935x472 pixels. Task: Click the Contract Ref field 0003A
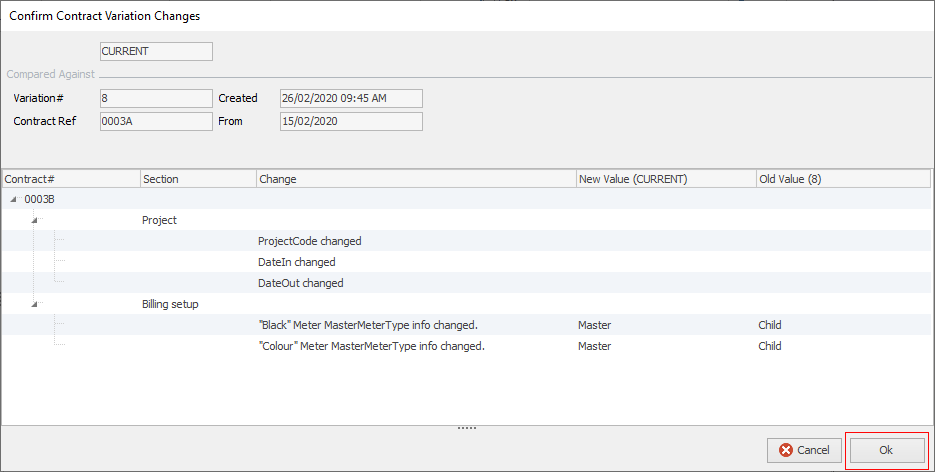(156, 121)
